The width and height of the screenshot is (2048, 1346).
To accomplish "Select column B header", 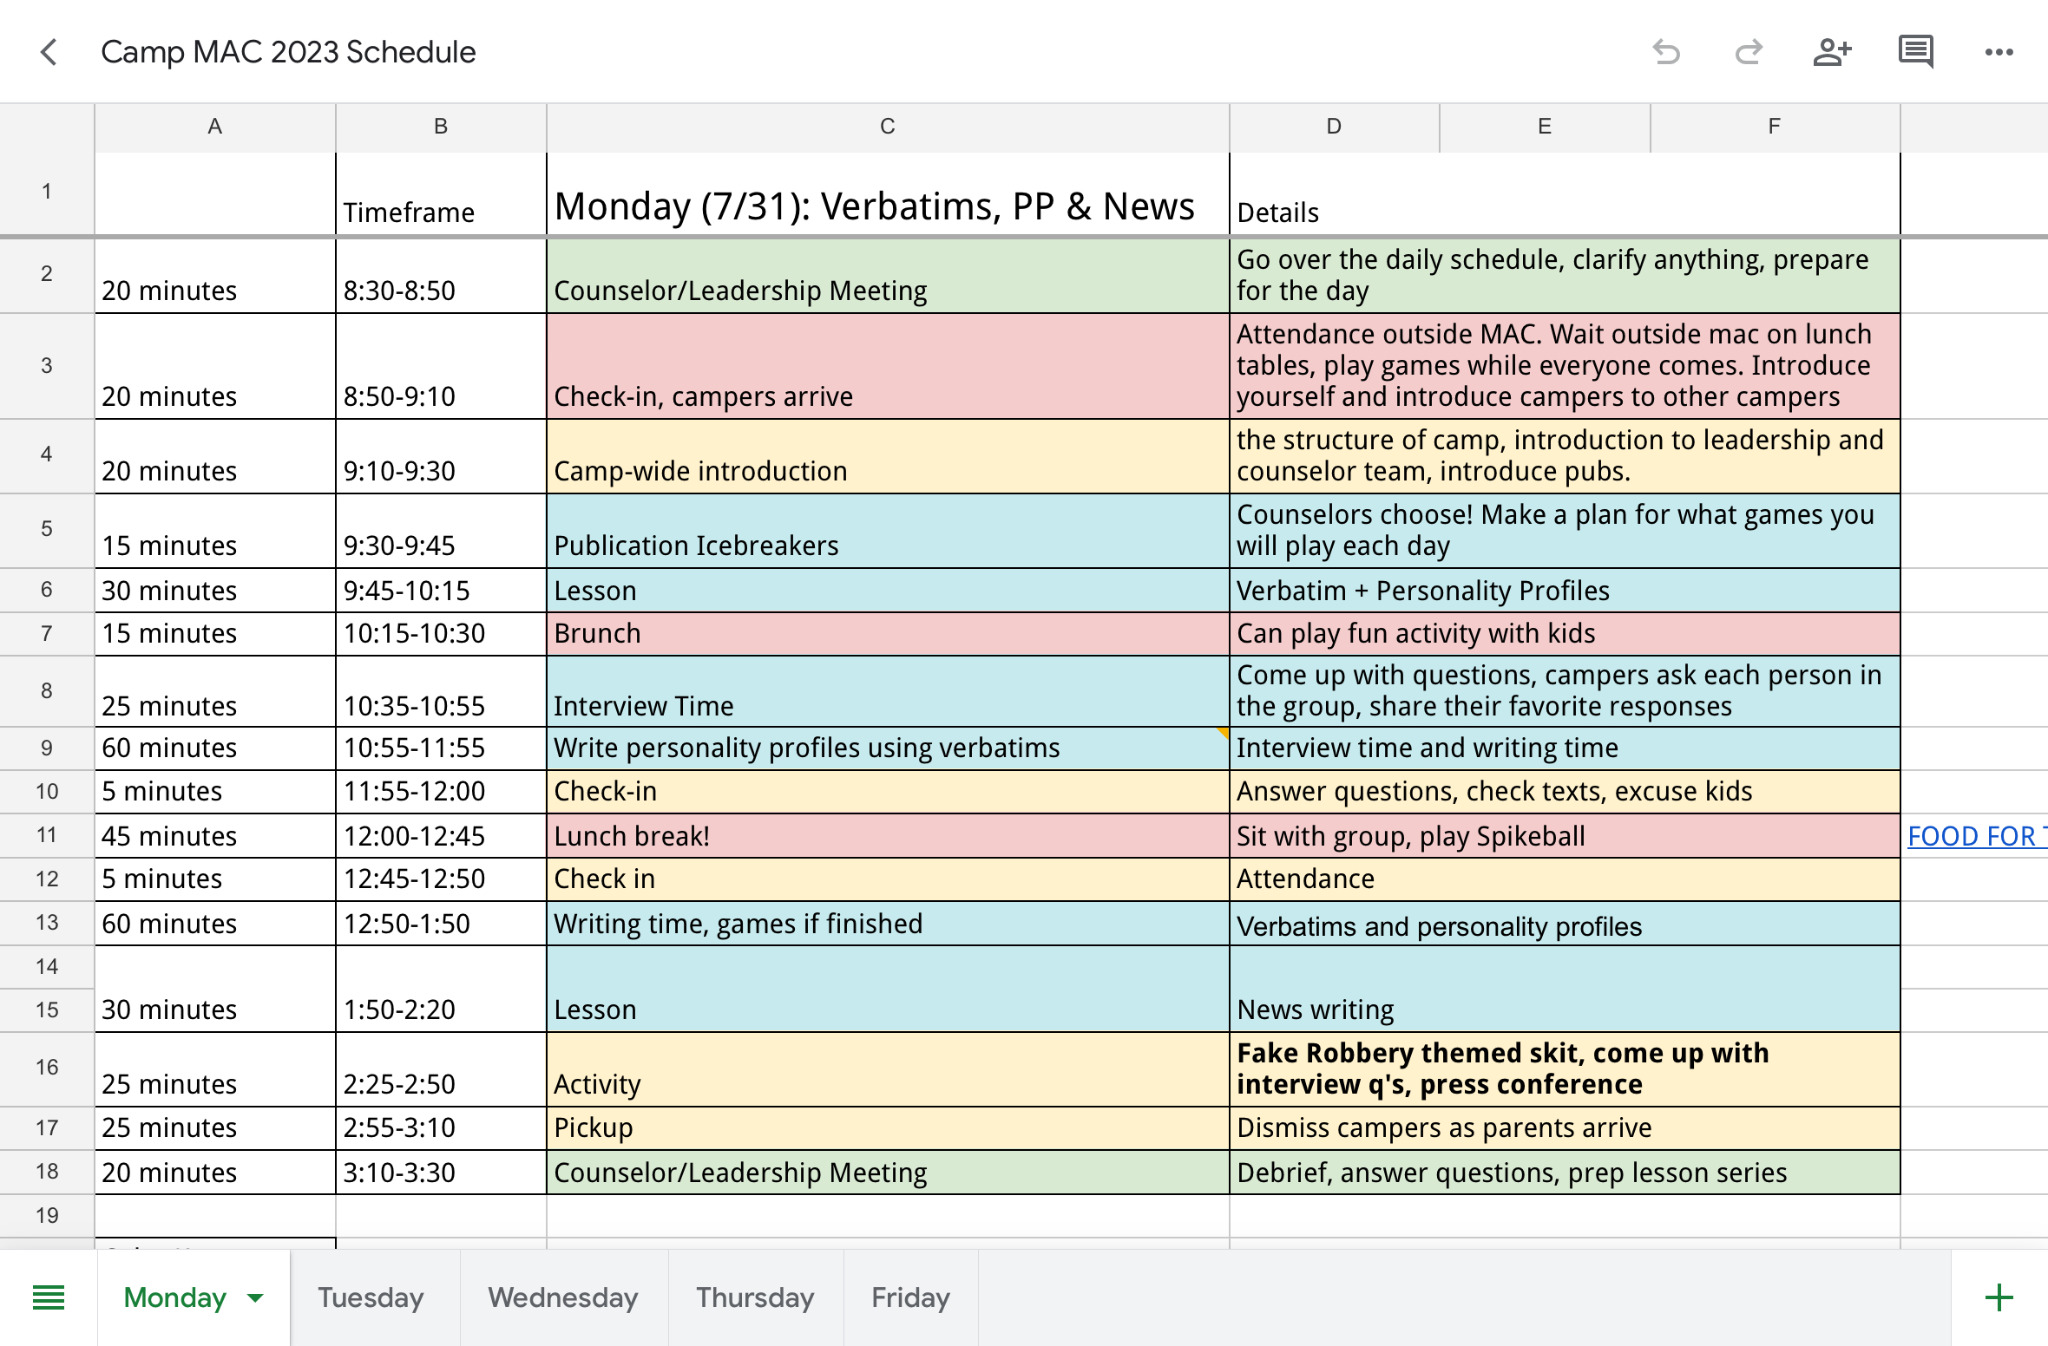I will click(x=441, y=127).
